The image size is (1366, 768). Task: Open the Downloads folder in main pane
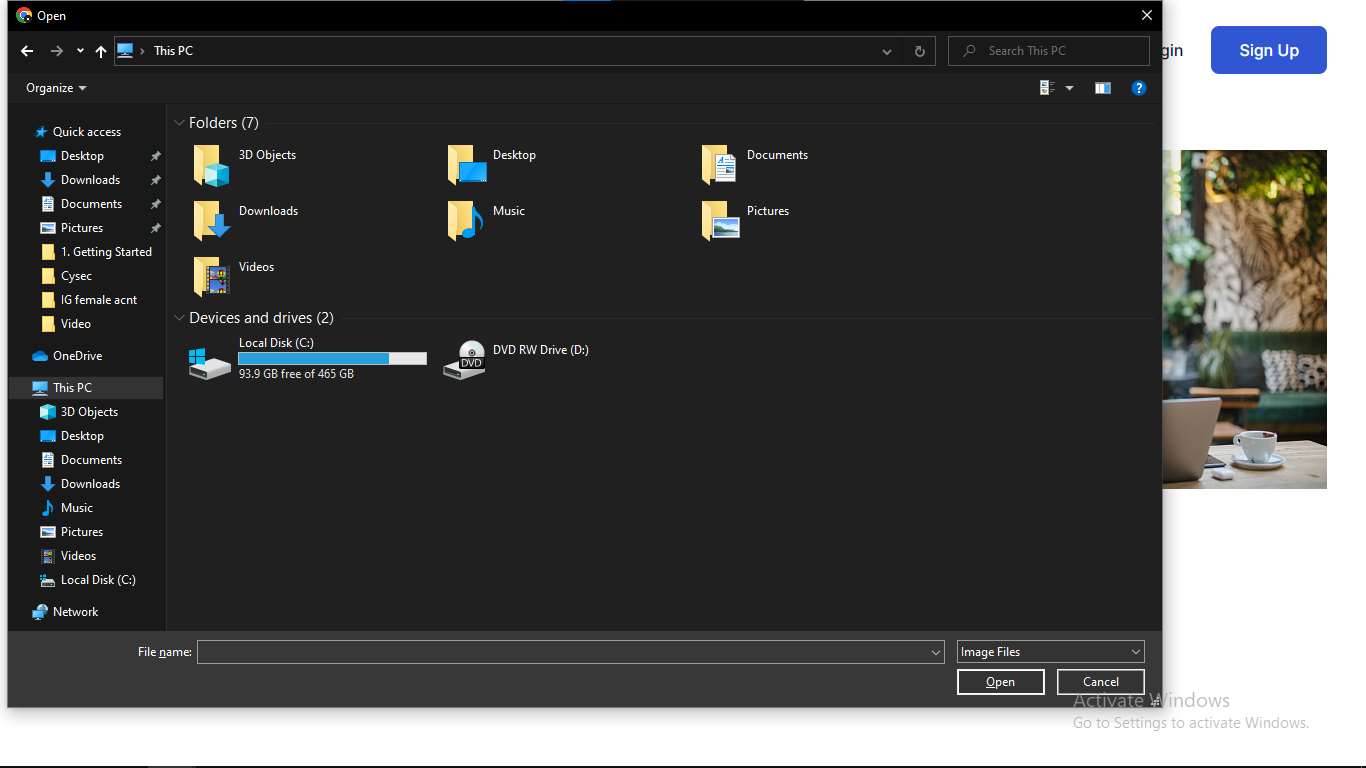tap(246, 221)
